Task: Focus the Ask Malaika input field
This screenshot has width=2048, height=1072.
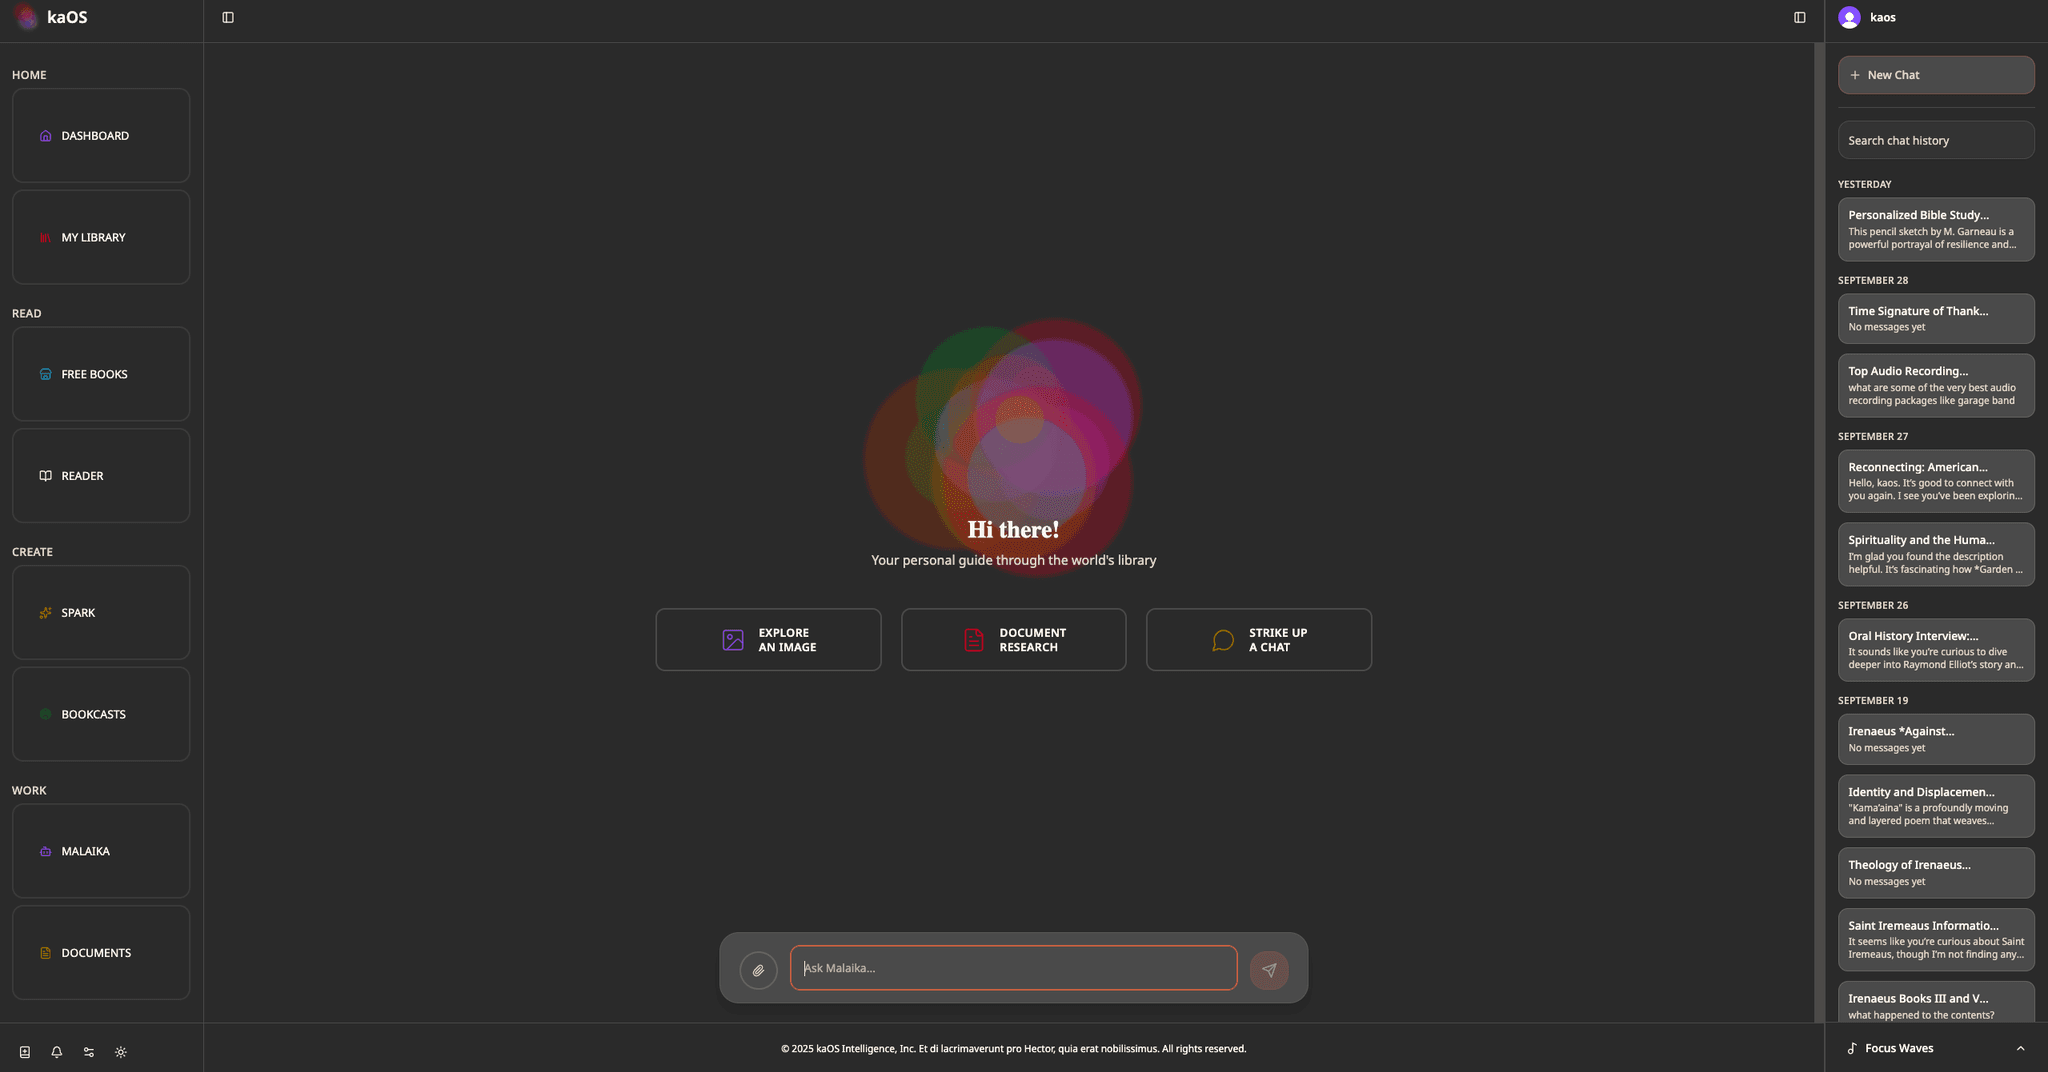Action: click(x=1013, y=968)
